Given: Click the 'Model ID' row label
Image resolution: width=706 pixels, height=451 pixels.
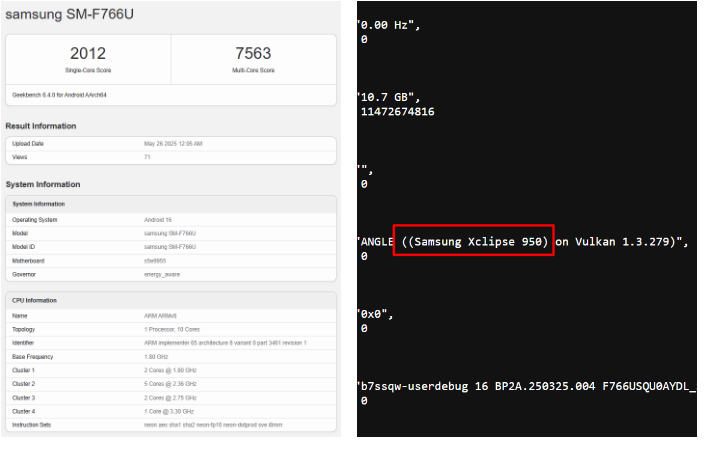Looking at the screenshot, I should (23, 247).
